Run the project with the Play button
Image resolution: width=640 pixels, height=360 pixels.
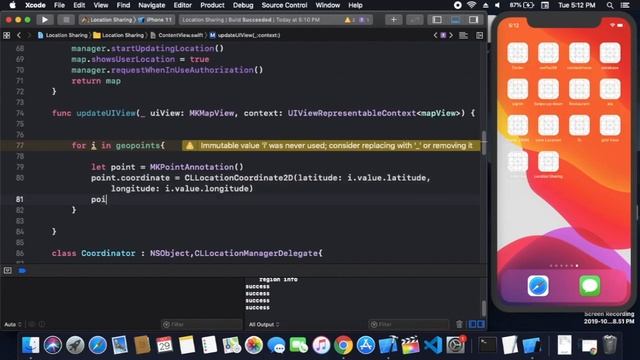point(45,20)
